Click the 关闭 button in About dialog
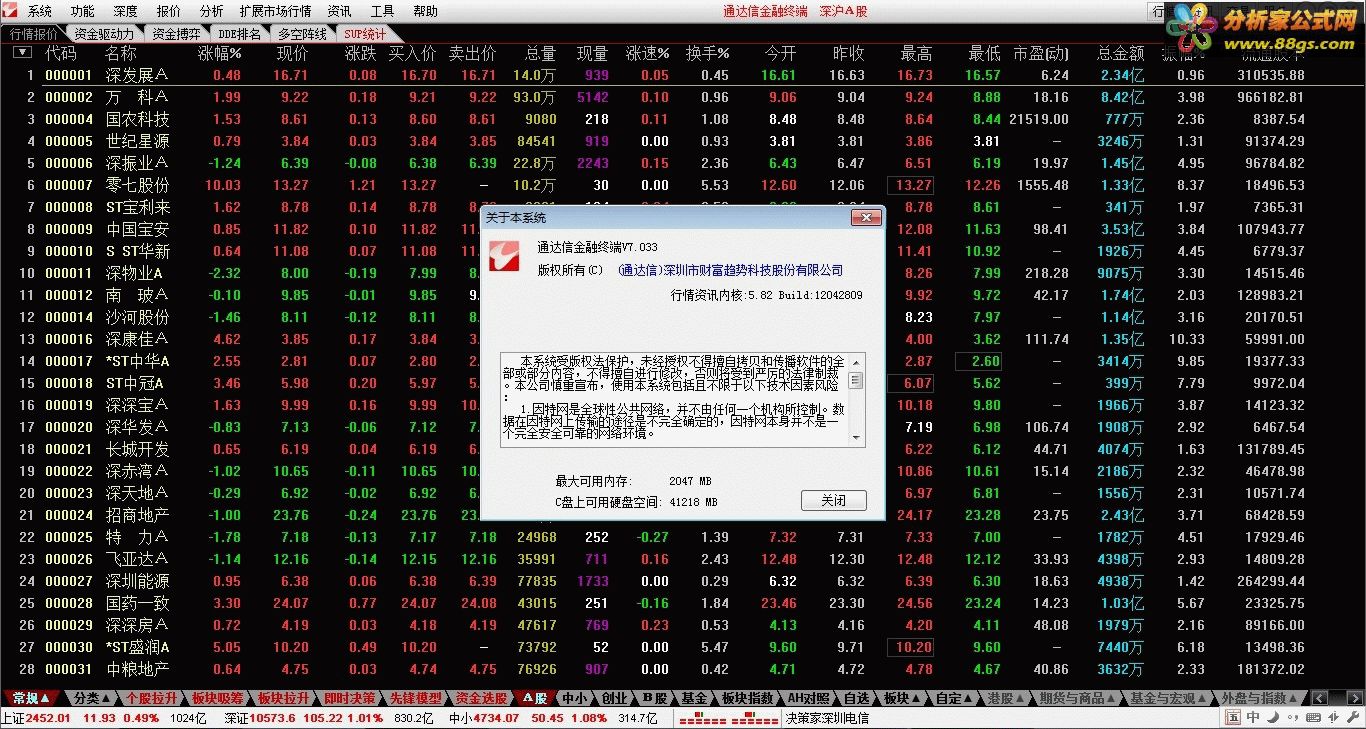 833,500
